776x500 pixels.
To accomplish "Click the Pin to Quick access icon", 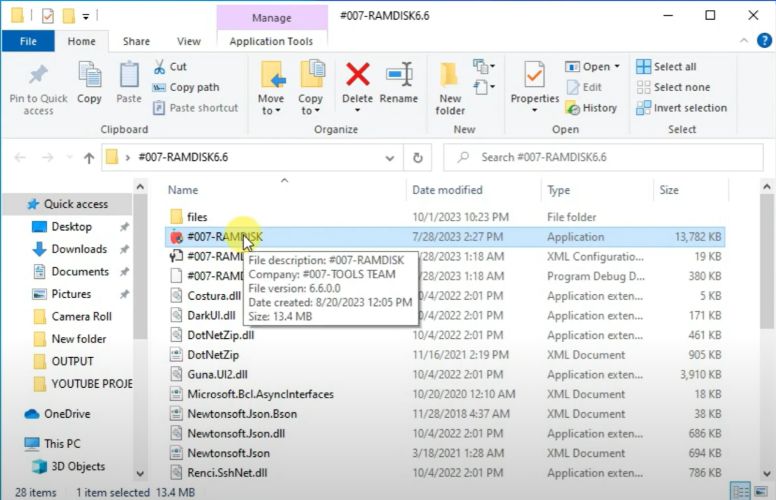I will coord(38,76).
